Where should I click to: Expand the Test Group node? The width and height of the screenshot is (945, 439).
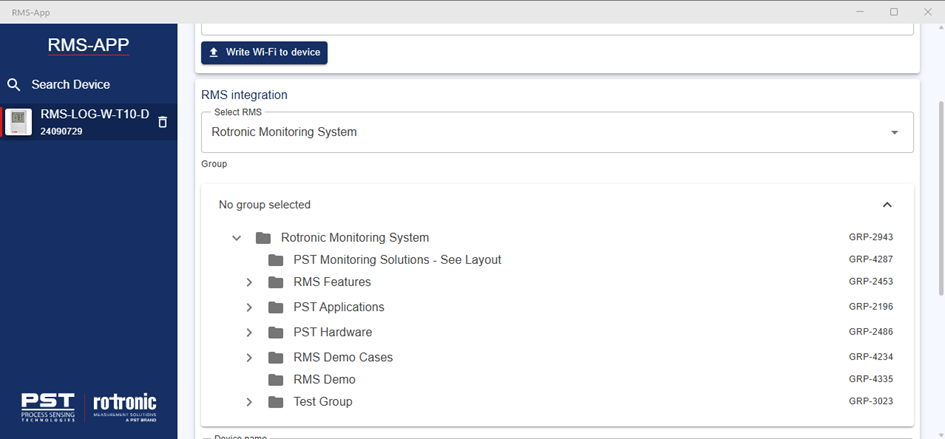[x=249, y=402]
